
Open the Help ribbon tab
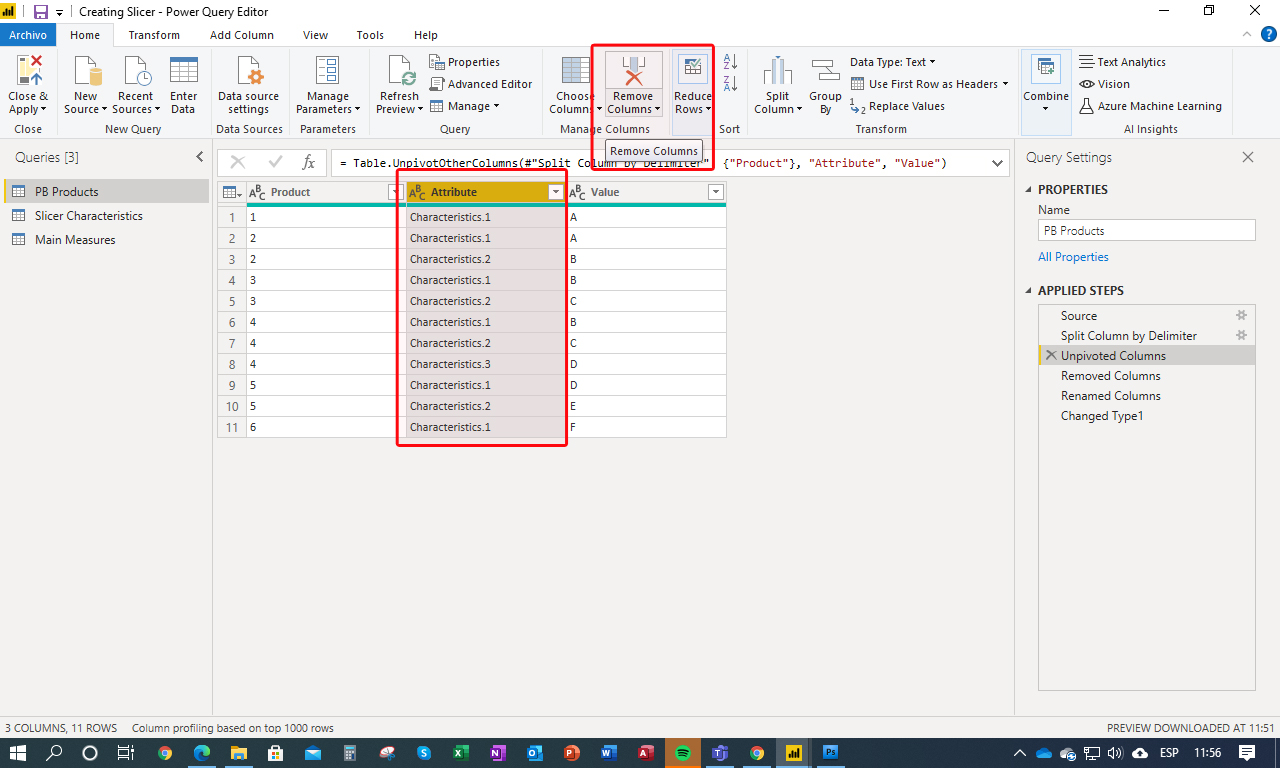coord(426,35)
